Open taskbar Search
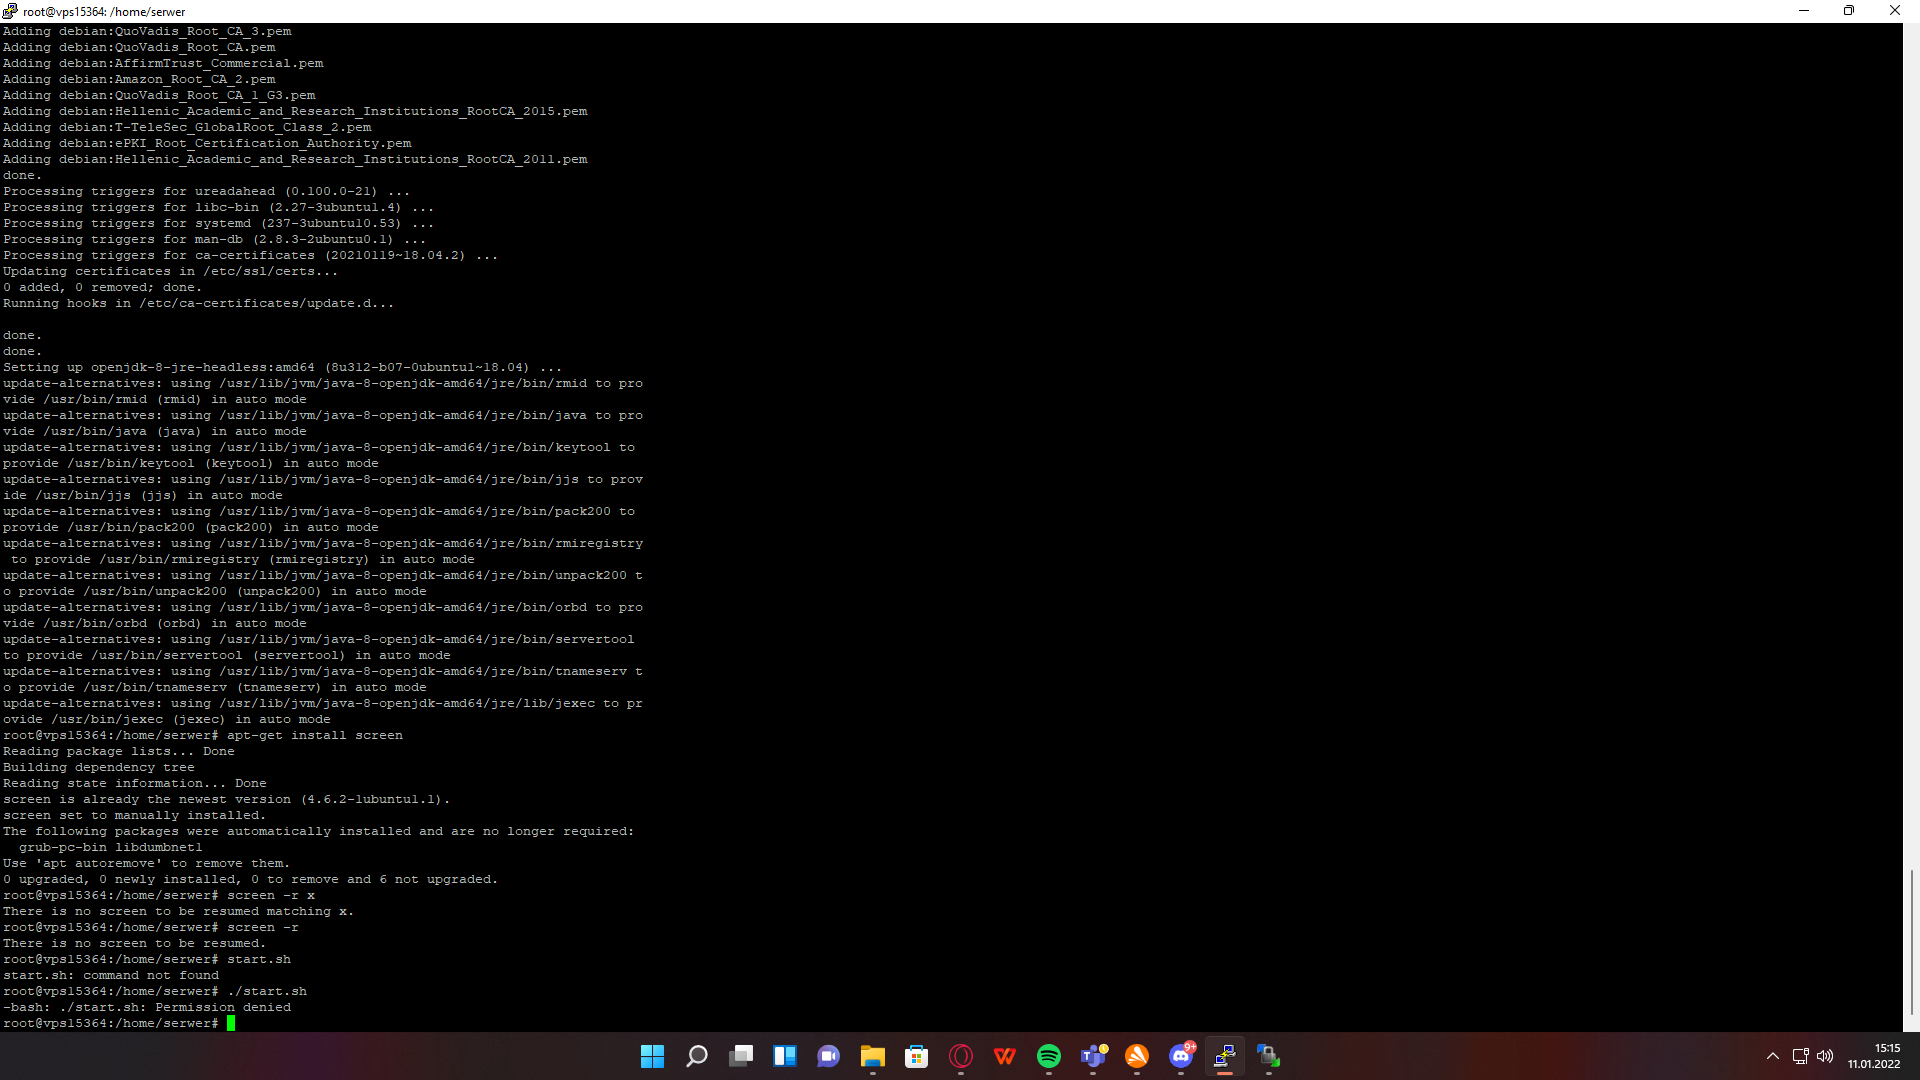 tap(697, 1056)
